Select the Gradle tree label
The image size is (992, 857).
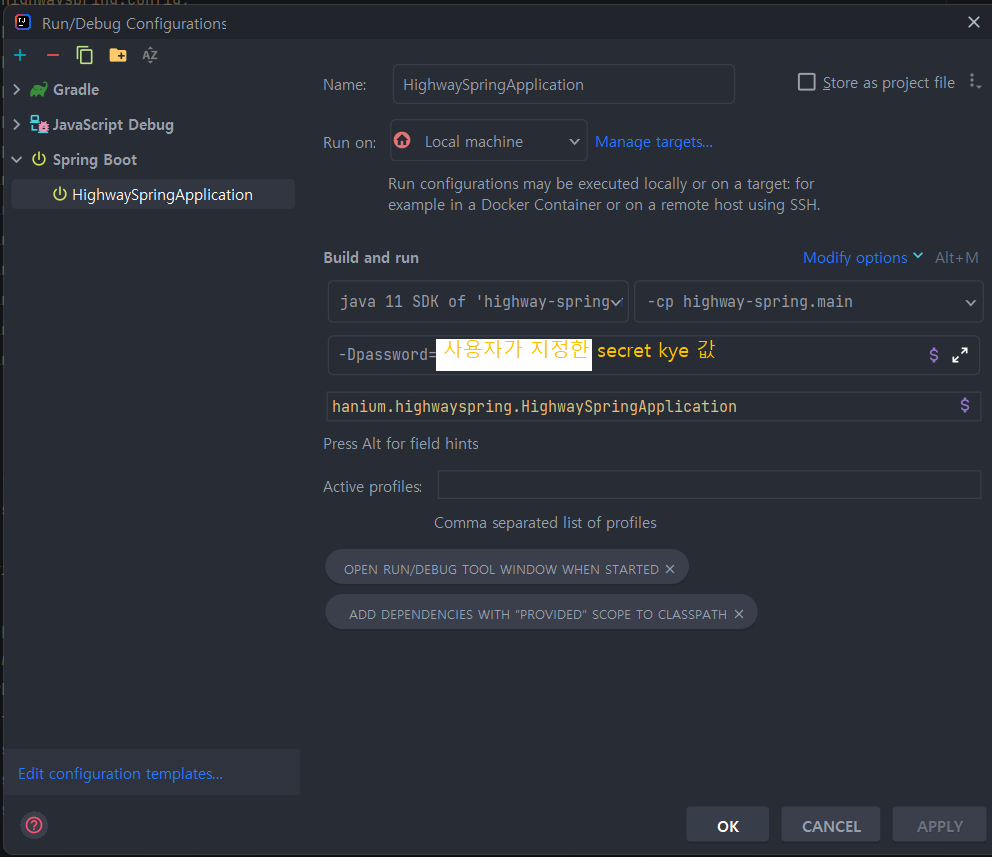(76, 90)
